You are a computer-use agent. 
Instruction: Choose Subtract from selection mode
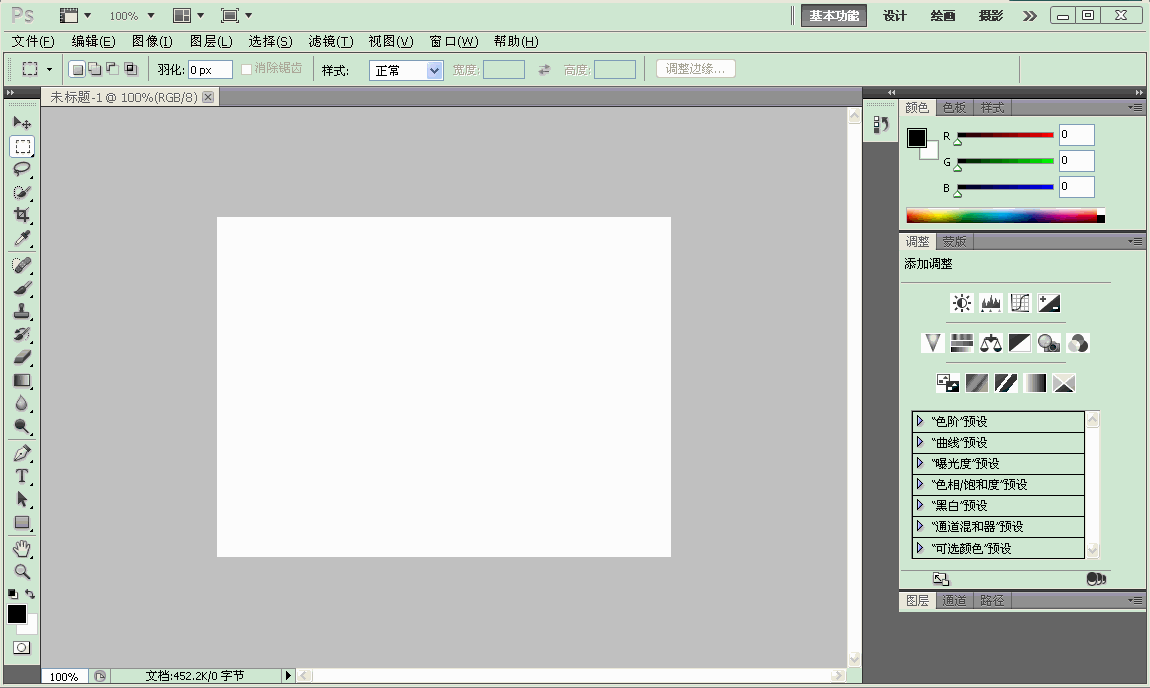coord(112,69)
